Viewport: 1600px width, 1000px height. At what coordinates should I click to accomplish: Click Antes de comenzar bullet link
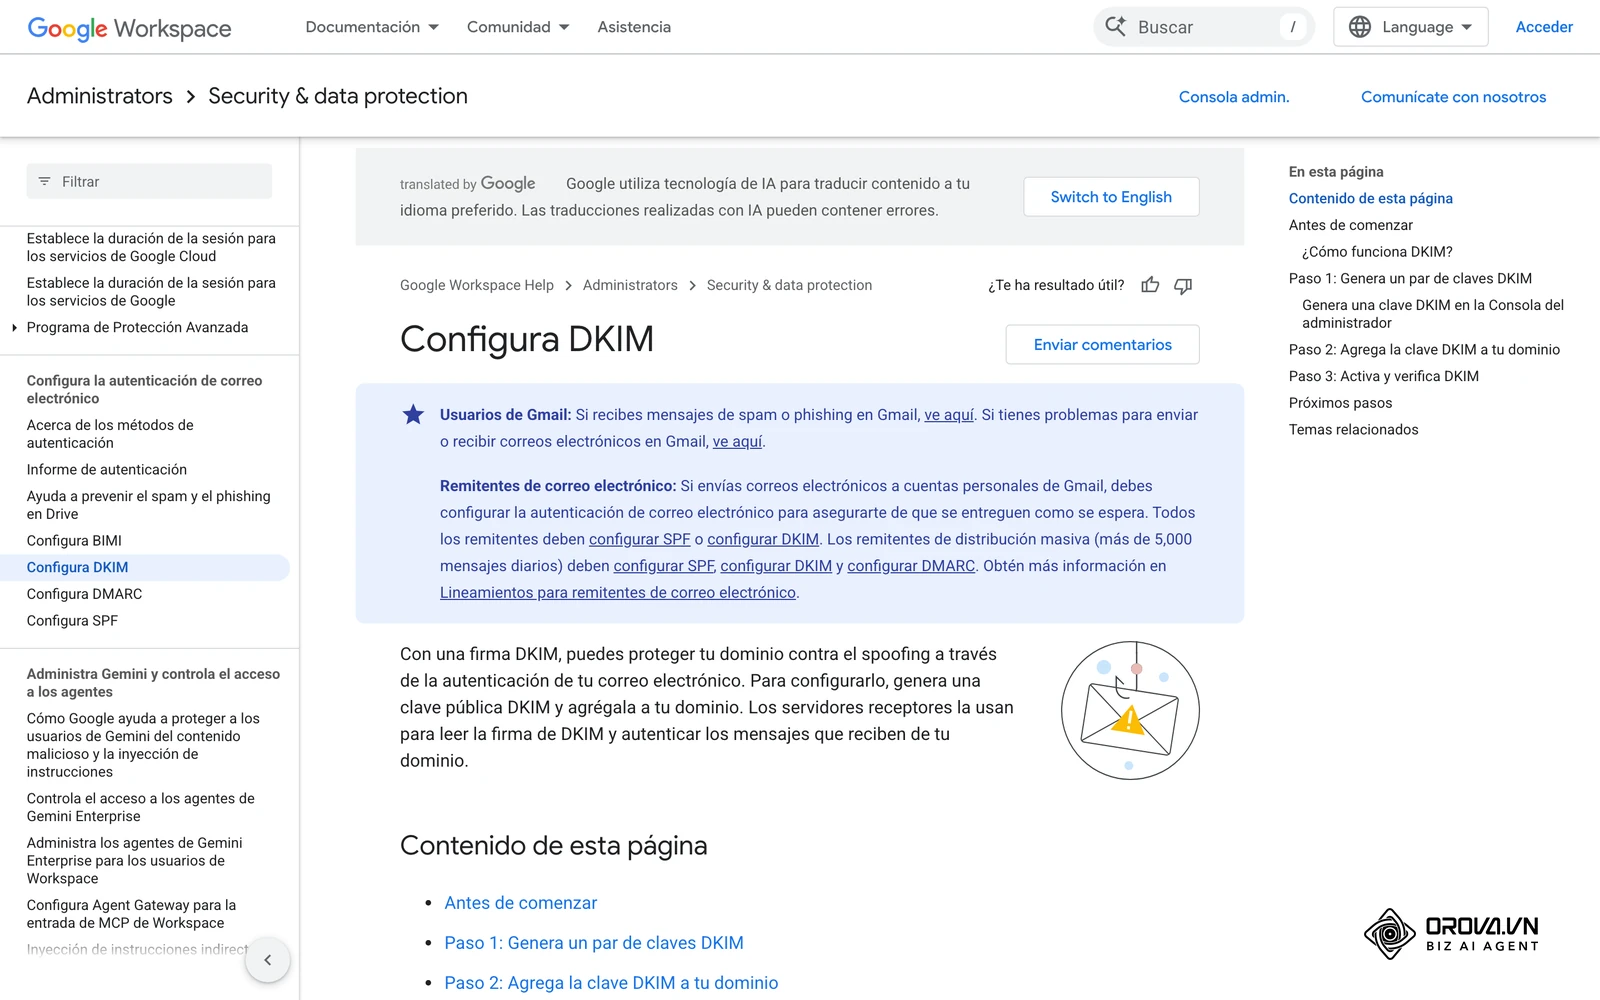coord(521,903)
